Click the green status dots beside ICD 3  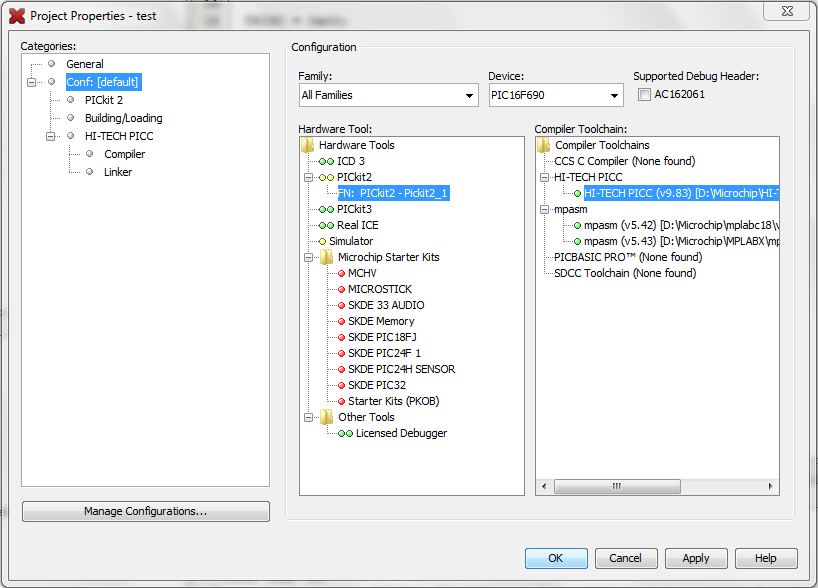(x=326, y=162)
